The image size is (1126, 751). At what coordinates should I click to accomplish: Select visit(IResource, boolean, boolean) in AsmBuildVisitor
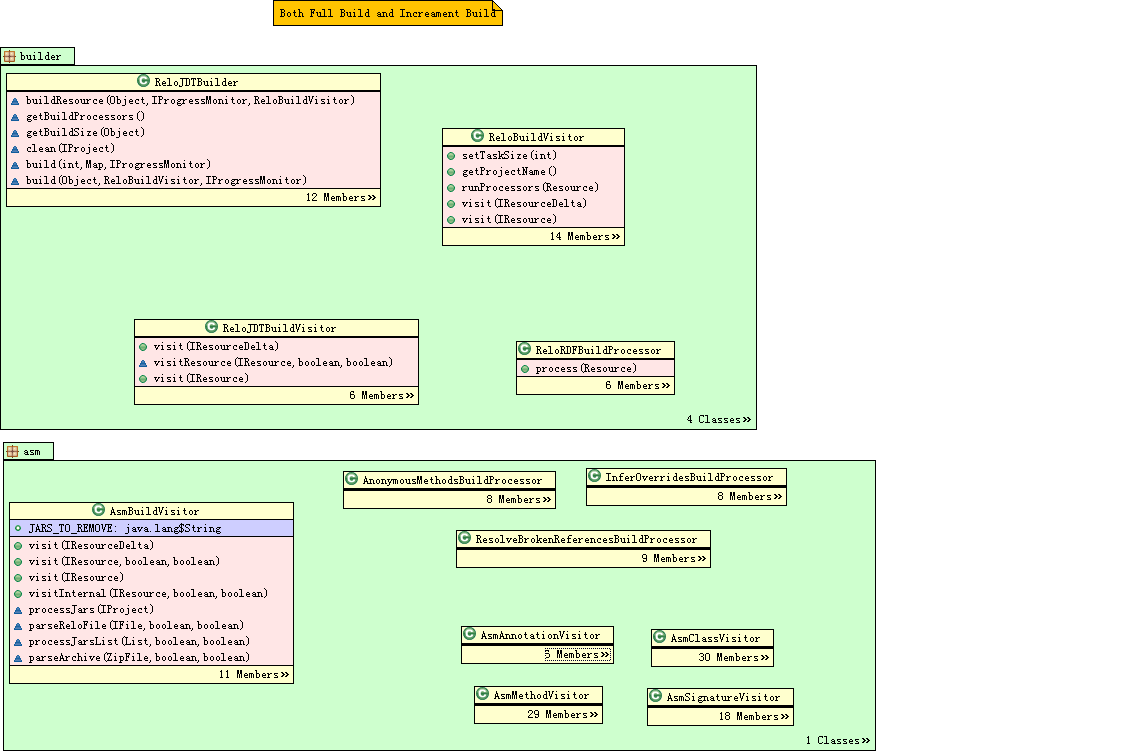pyautogui.click(x=124, y=561)
